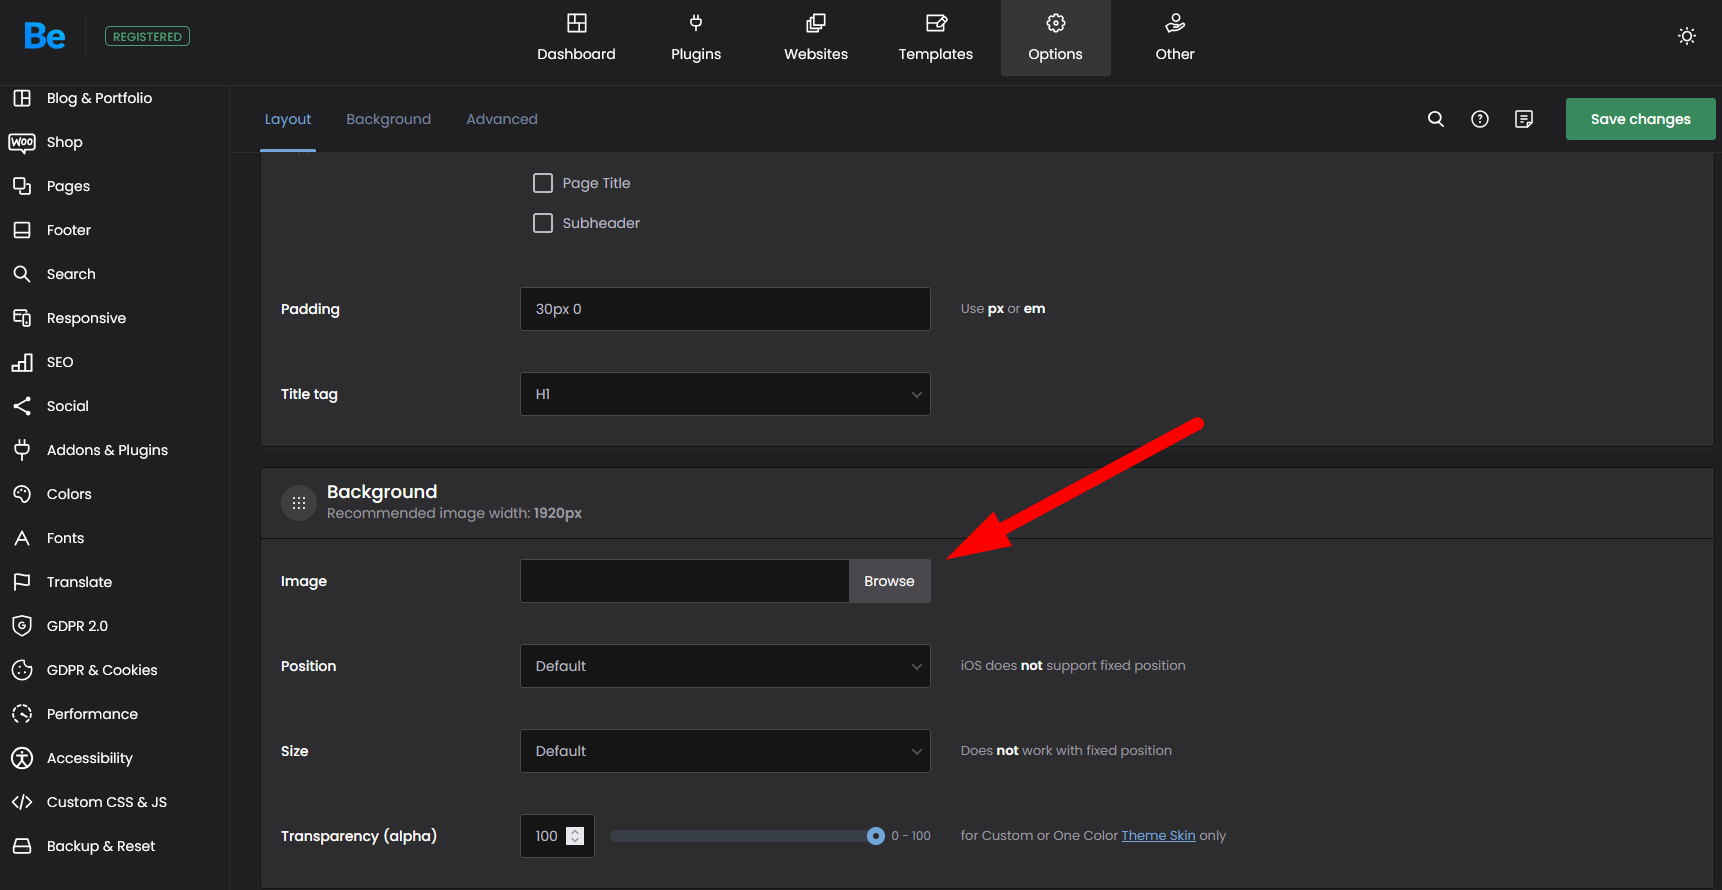The image size is (1722, 890).
Task: Focus the Image path input field
Action: coord(685,581)
